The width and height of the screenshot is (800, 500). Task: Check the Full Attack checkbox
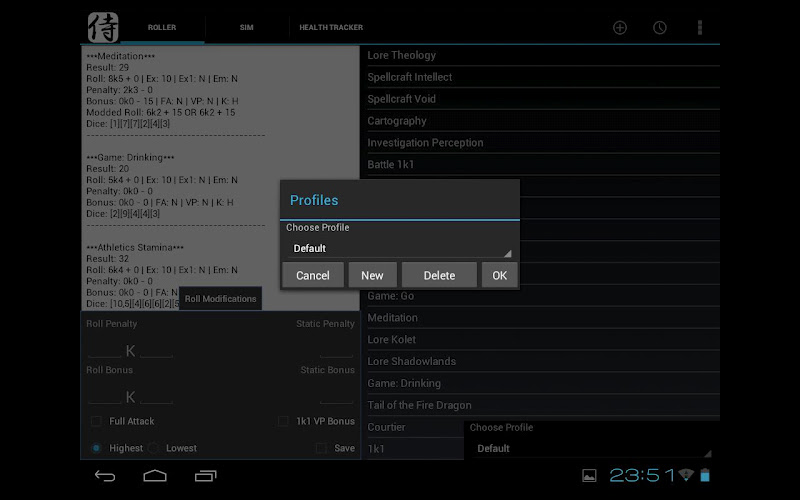(96, 421)
